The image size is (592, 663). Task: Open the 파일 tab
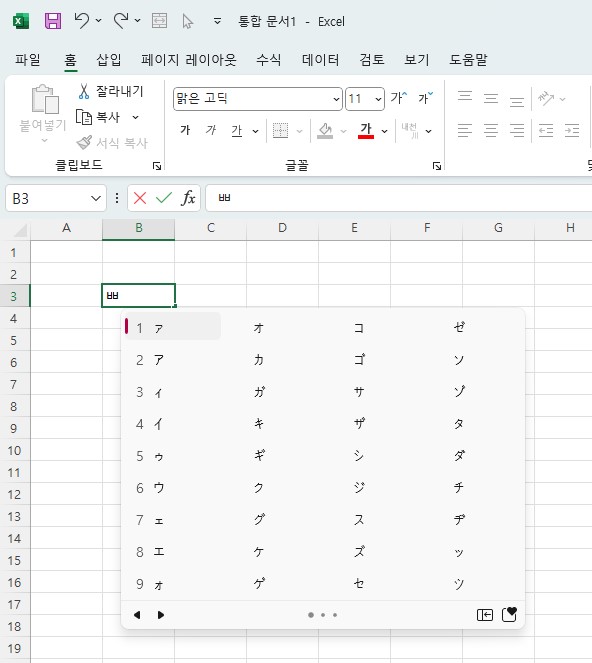[x=28, y=60]
